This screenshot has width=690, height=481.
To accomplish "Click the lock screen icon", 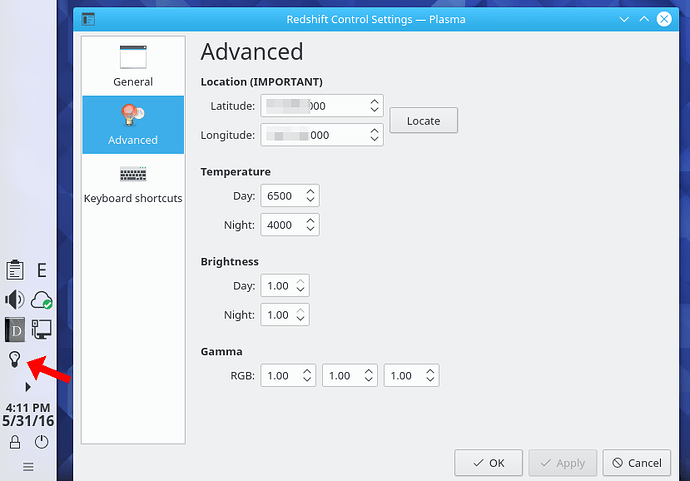I will (x=15, y=442).
